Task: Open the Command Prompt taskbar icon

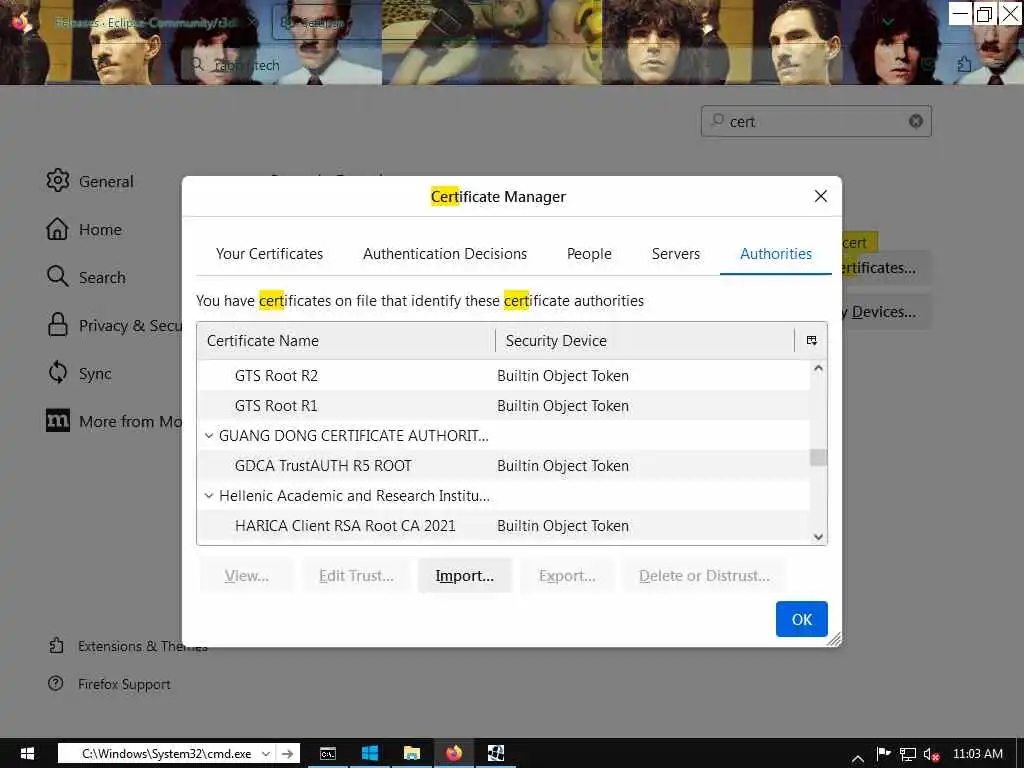Action: pos(328,753)
